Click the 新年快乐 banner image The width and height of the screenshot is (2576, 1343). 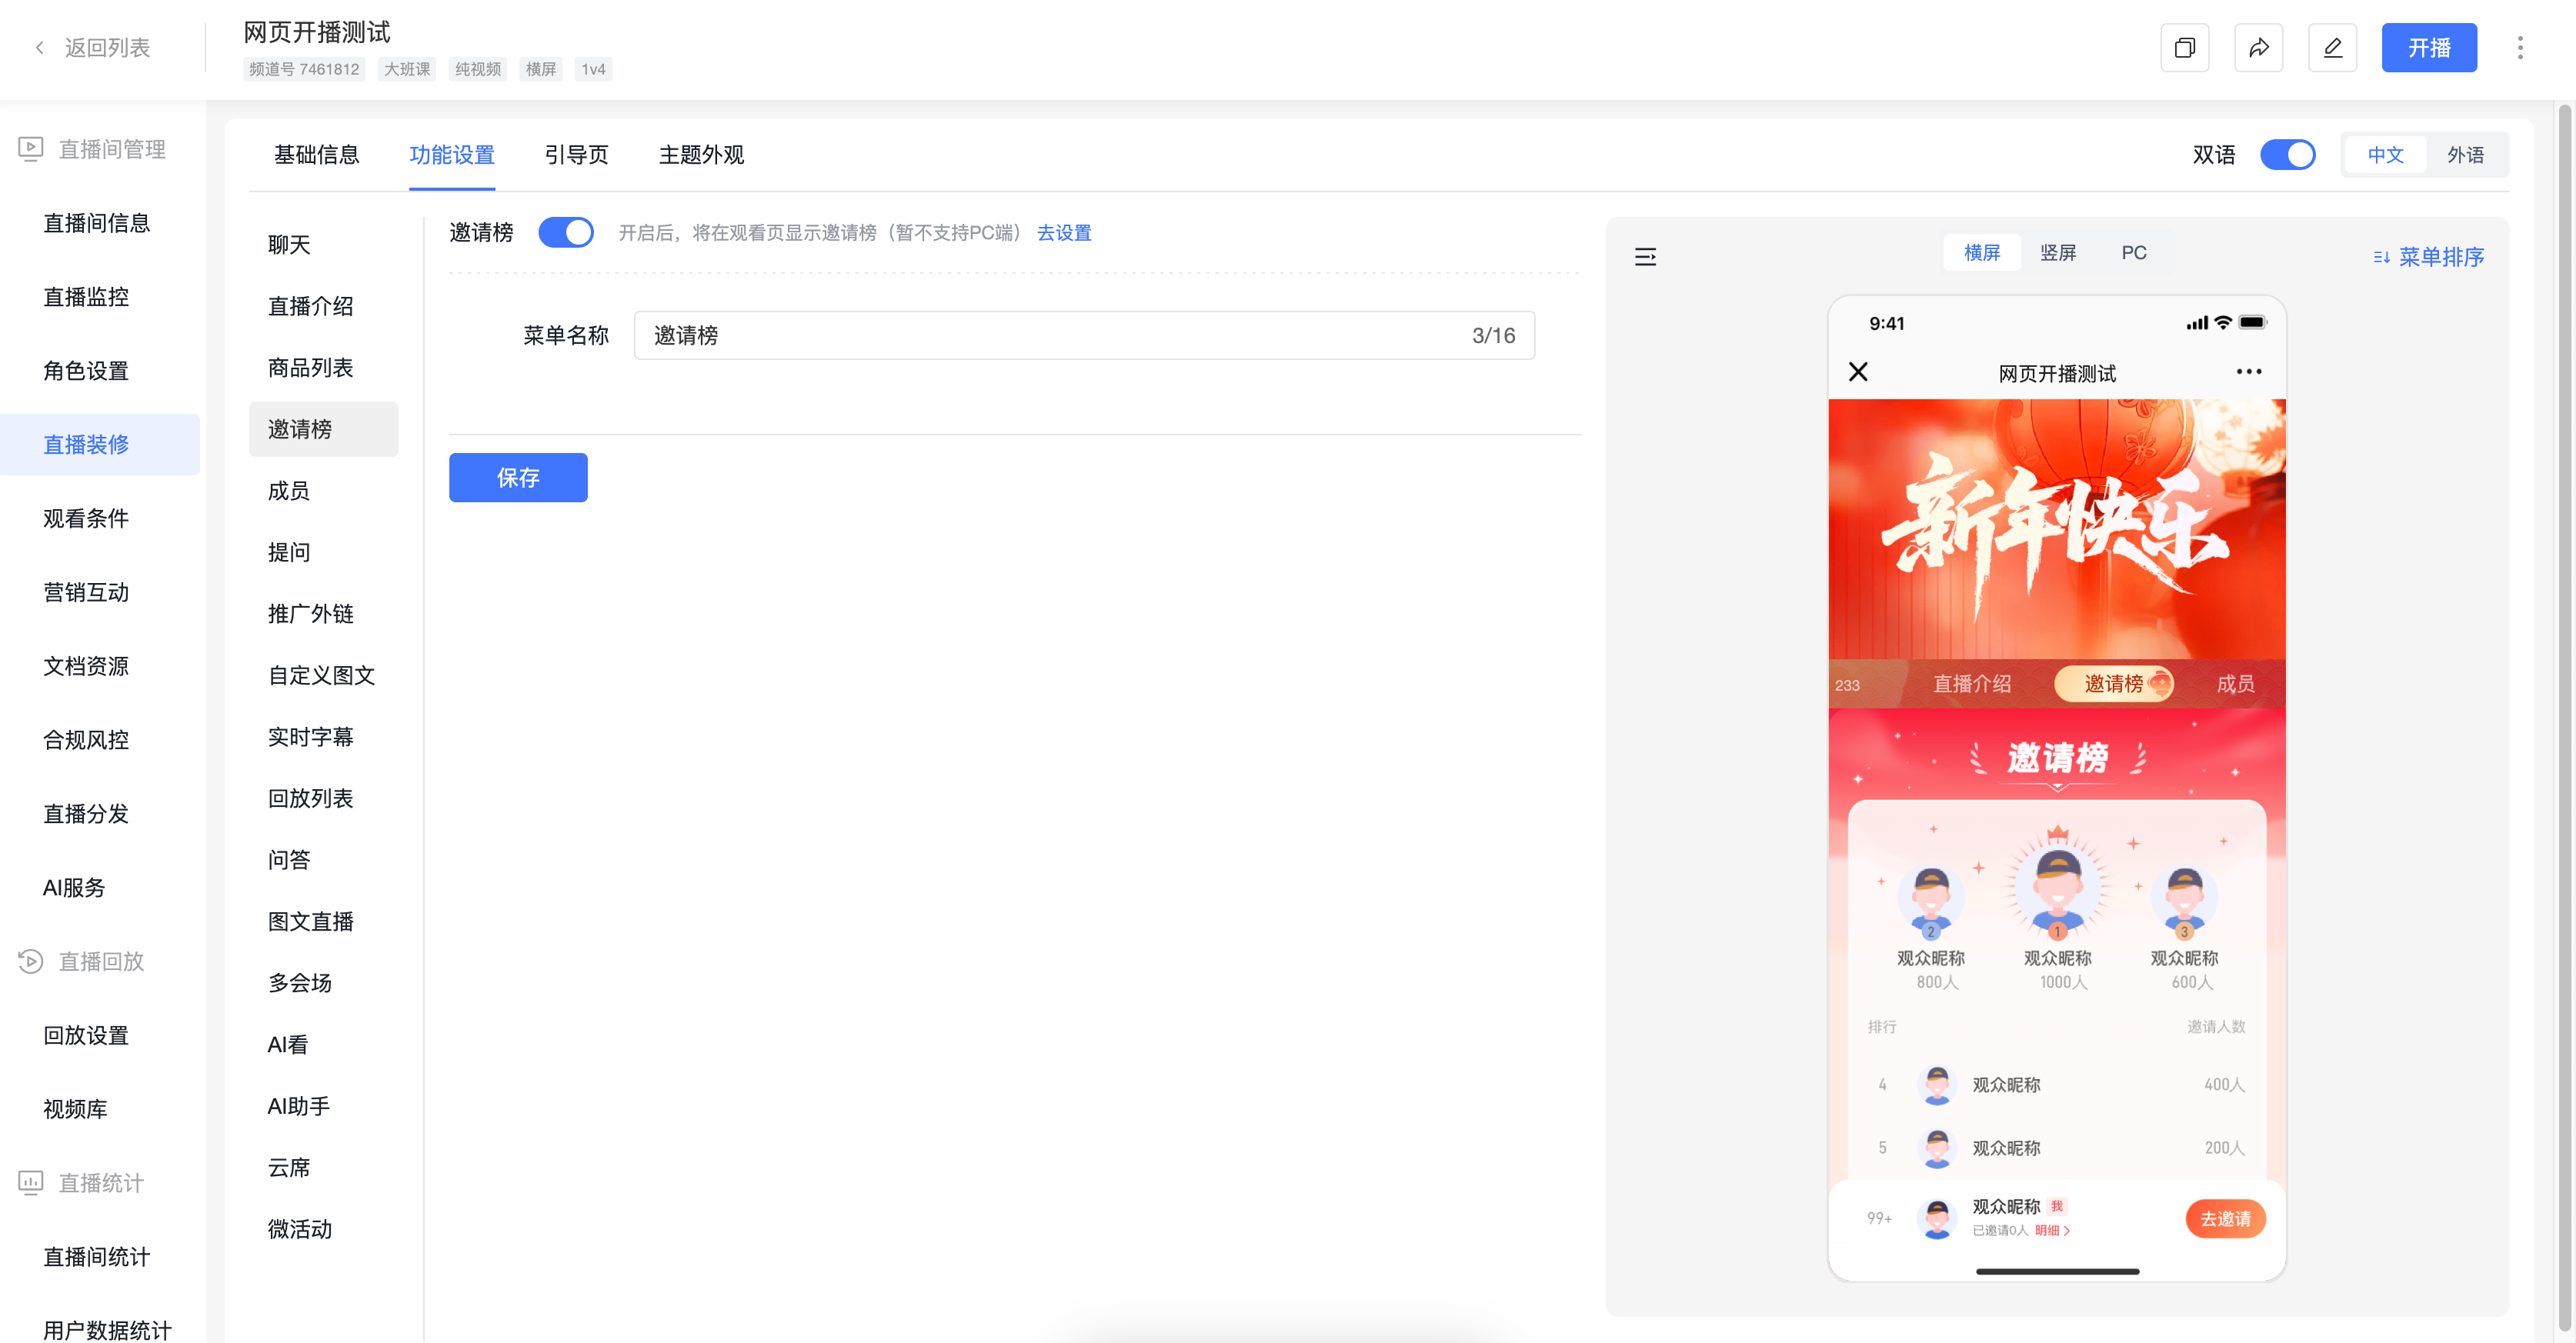[x=2057, y=529]
